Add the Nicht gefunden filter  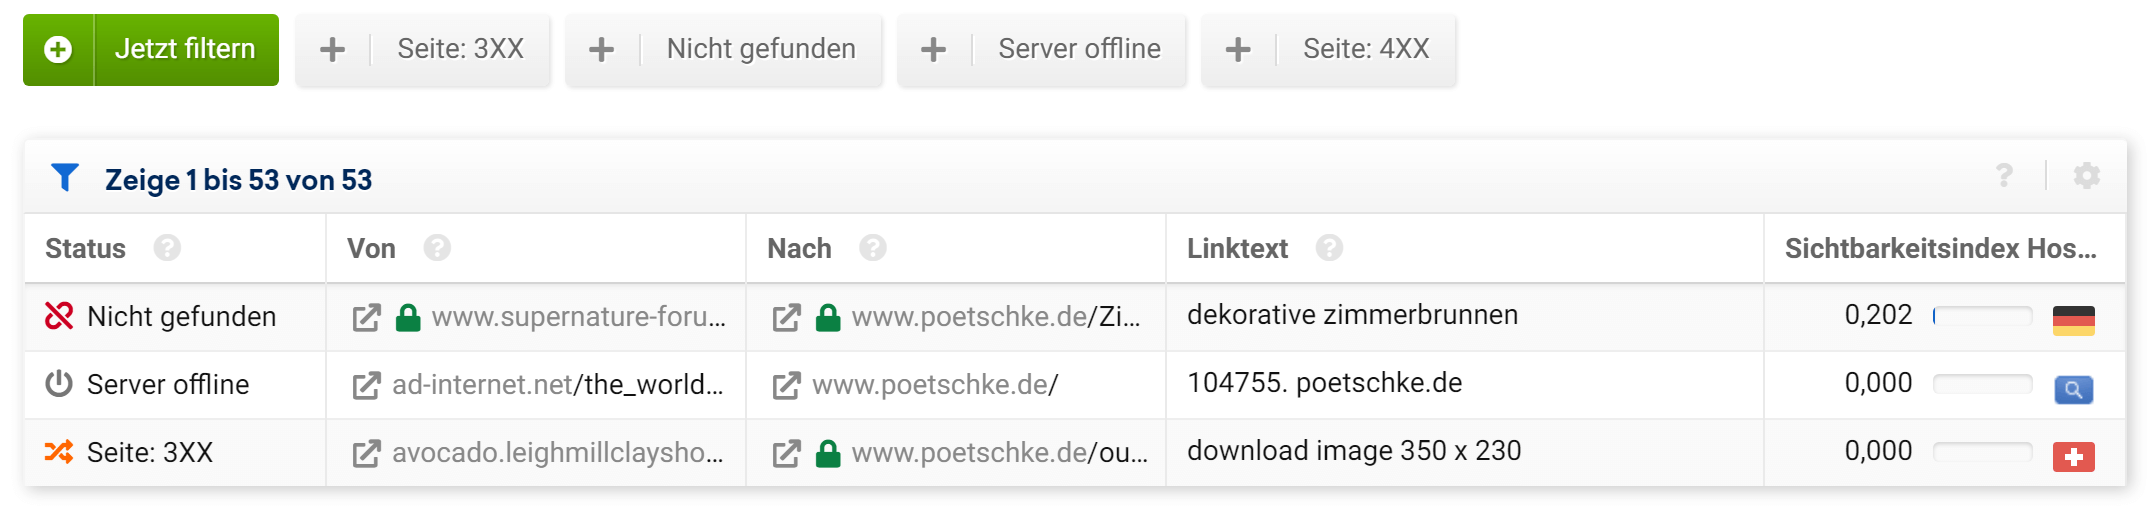point(724,49)
